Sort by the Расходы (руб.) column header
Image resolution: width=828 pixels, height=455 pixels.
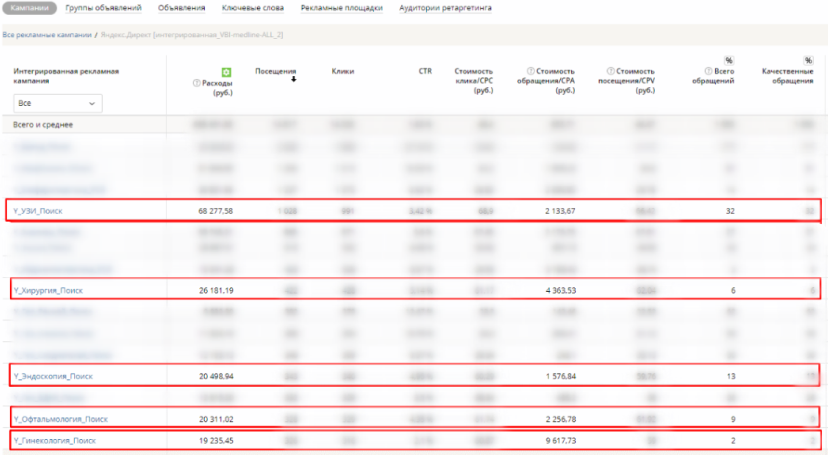point(217,88)
